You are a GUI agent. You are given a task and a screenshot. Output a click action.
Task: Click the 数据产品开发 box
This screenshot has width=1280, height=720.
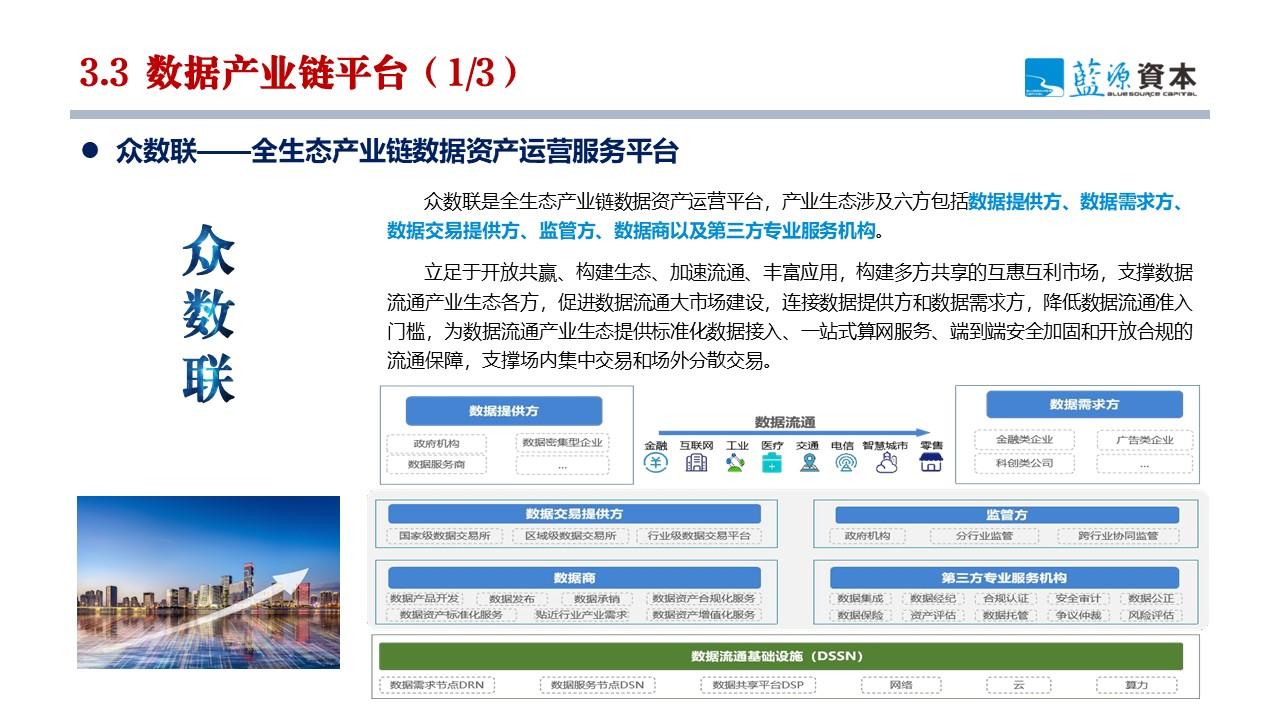pos(424,599)
